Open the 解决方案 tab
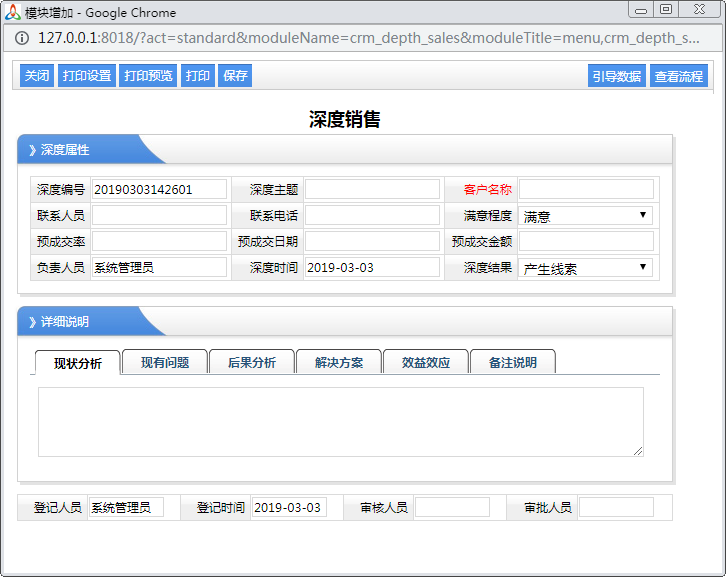726x577 pixels. [x=339, y=363]
